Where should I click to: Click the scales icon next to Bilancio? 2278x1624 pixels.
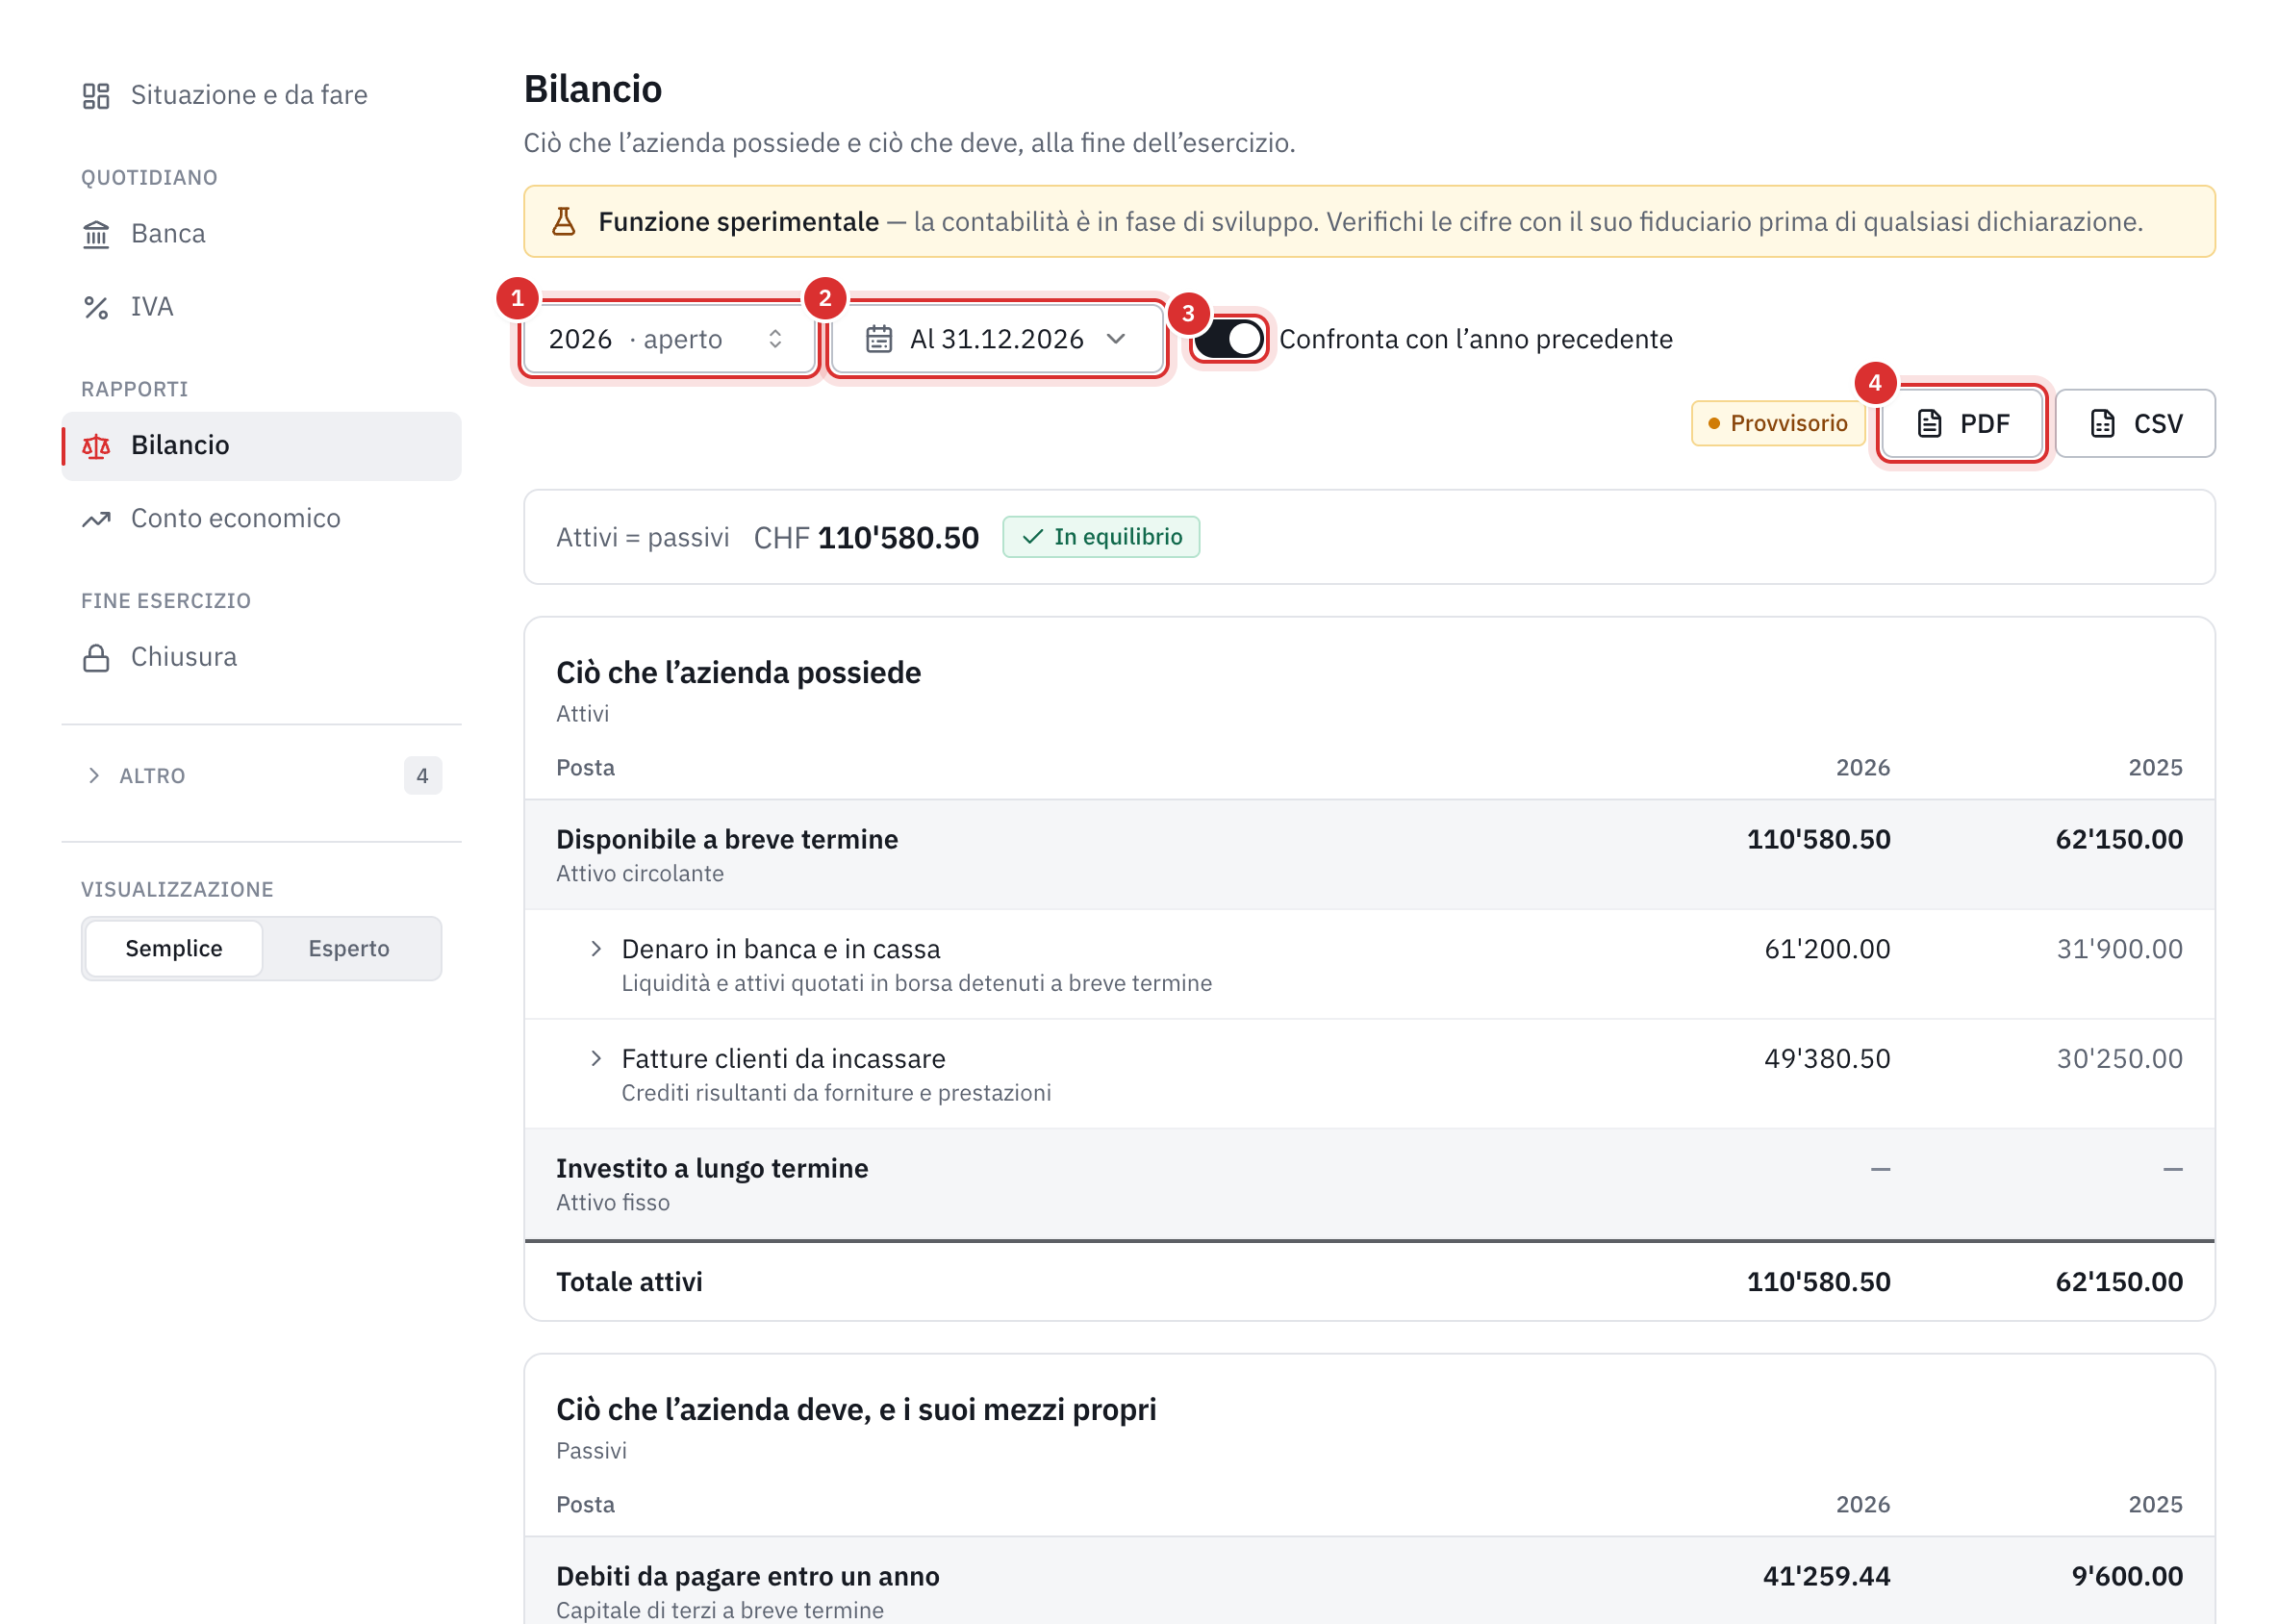coord(96,446)
